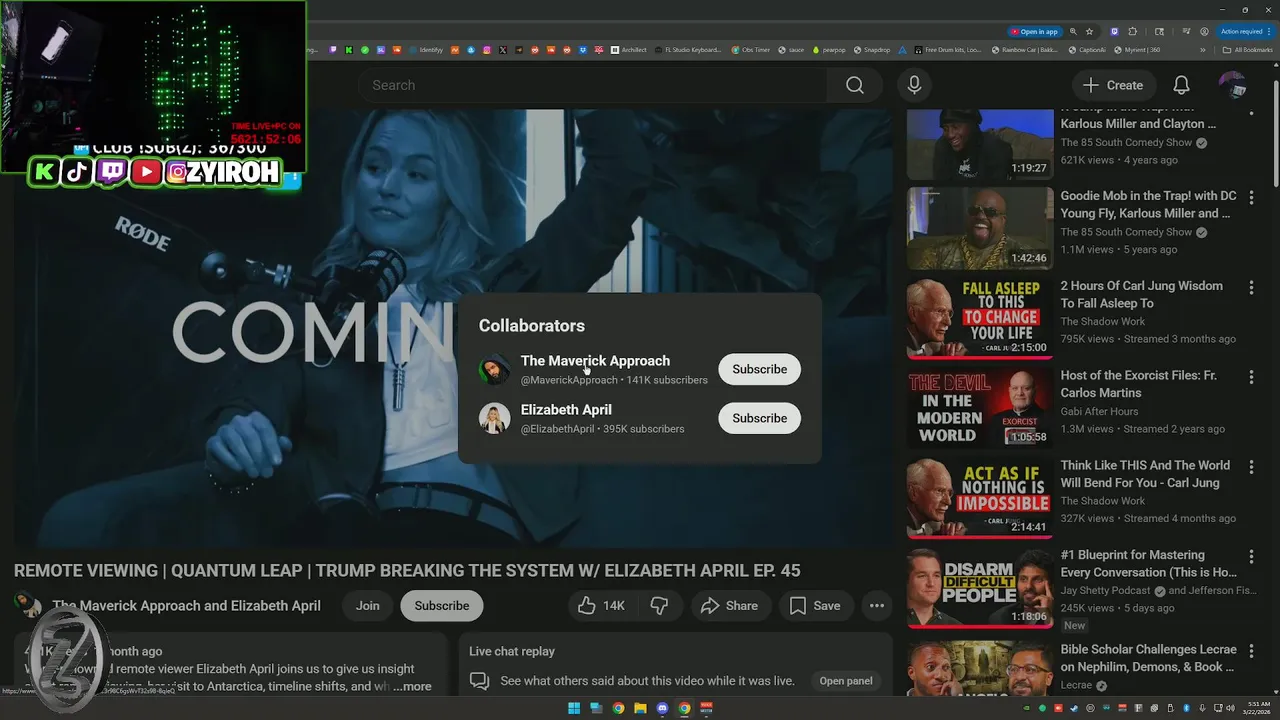1280x720 pixels.
Task: Click 'Jay Shetty Podcast' channel name
Action: (x=1107, y=591)
